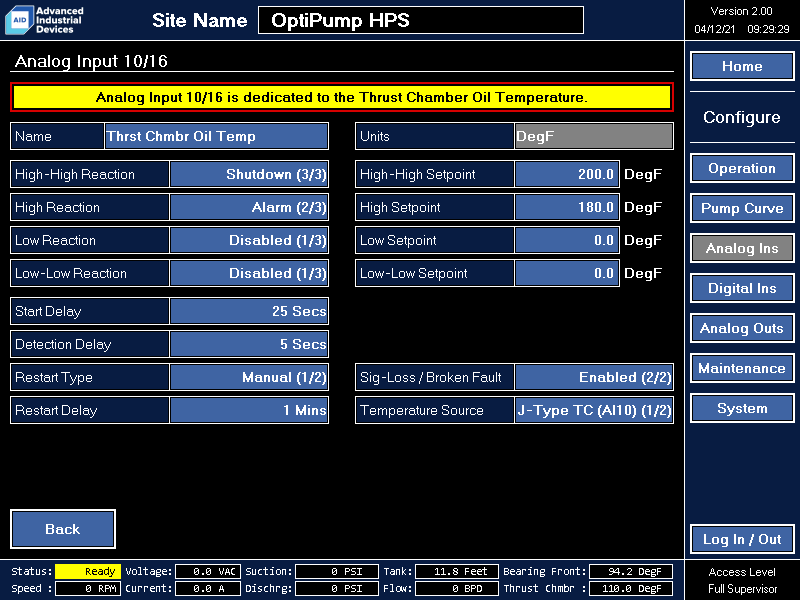Click the Current 0.0 A readout
This screenshot has height=600, width=800.
208,588
